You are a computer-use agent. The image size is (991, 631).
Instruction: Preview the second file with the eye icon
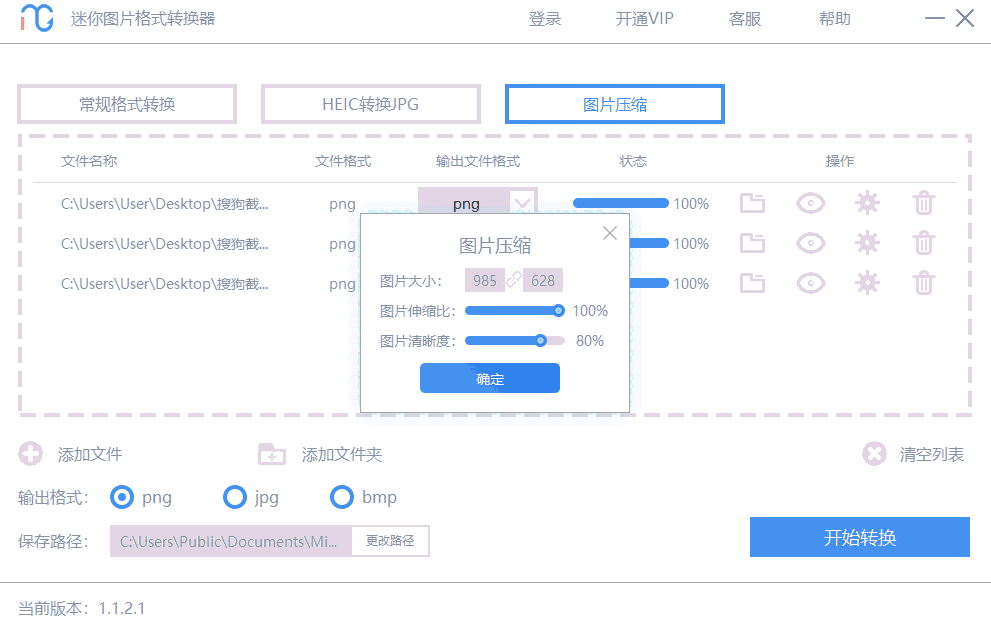point(810,243)
